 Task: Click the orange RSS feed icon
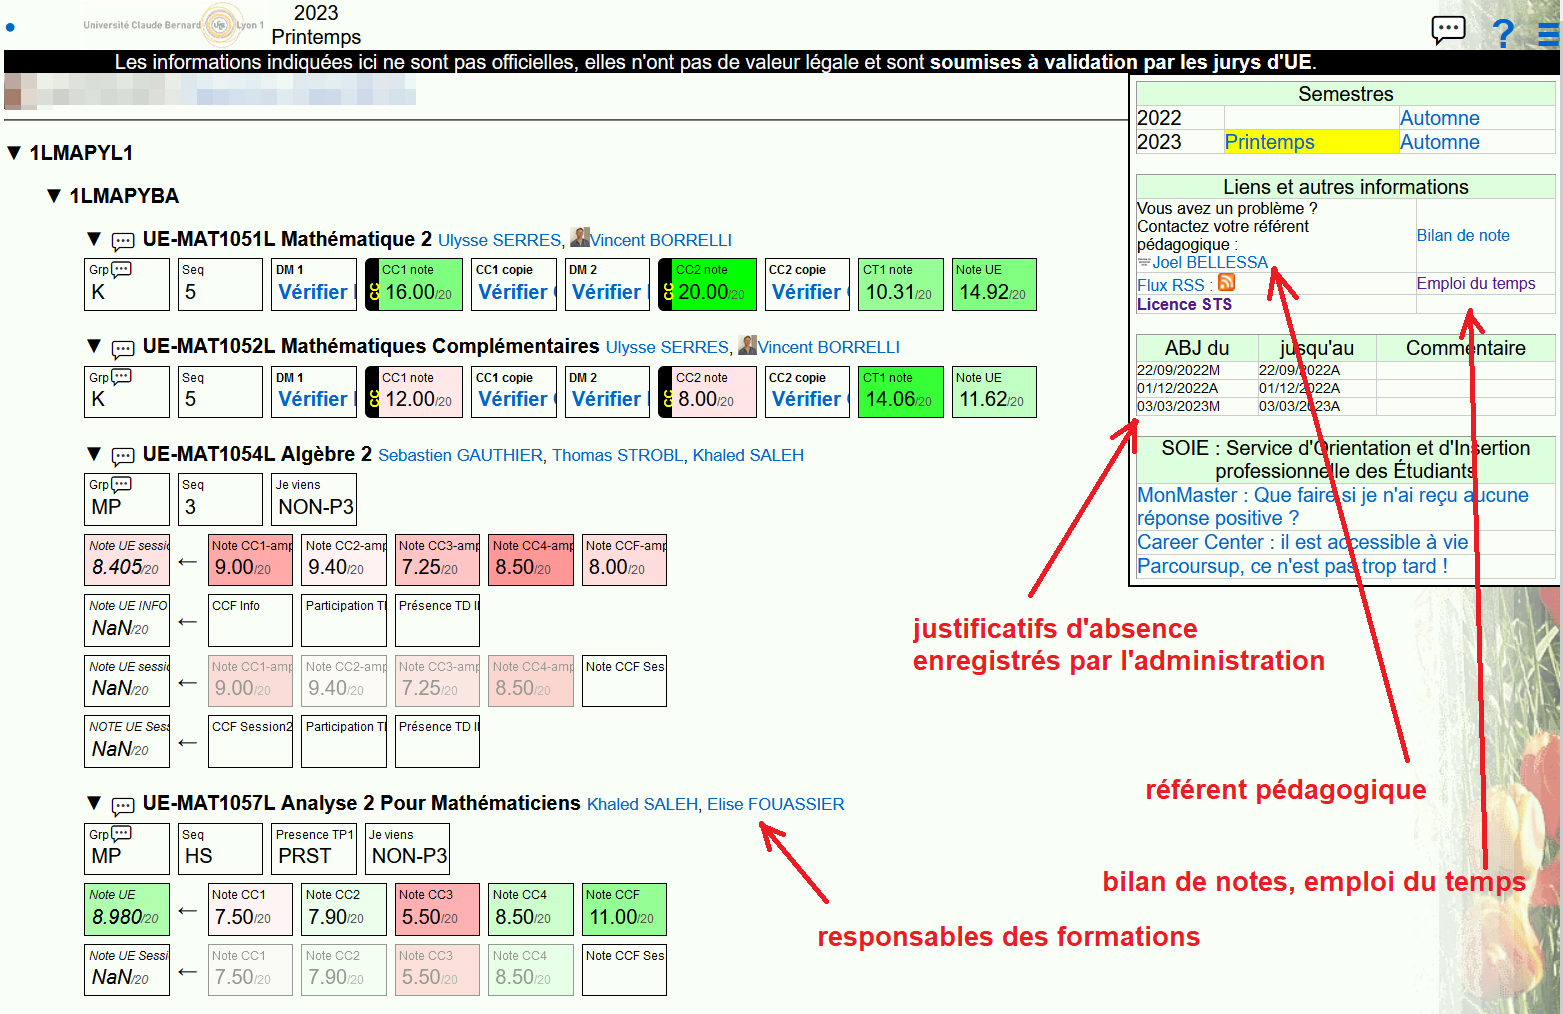(1226, 284)
